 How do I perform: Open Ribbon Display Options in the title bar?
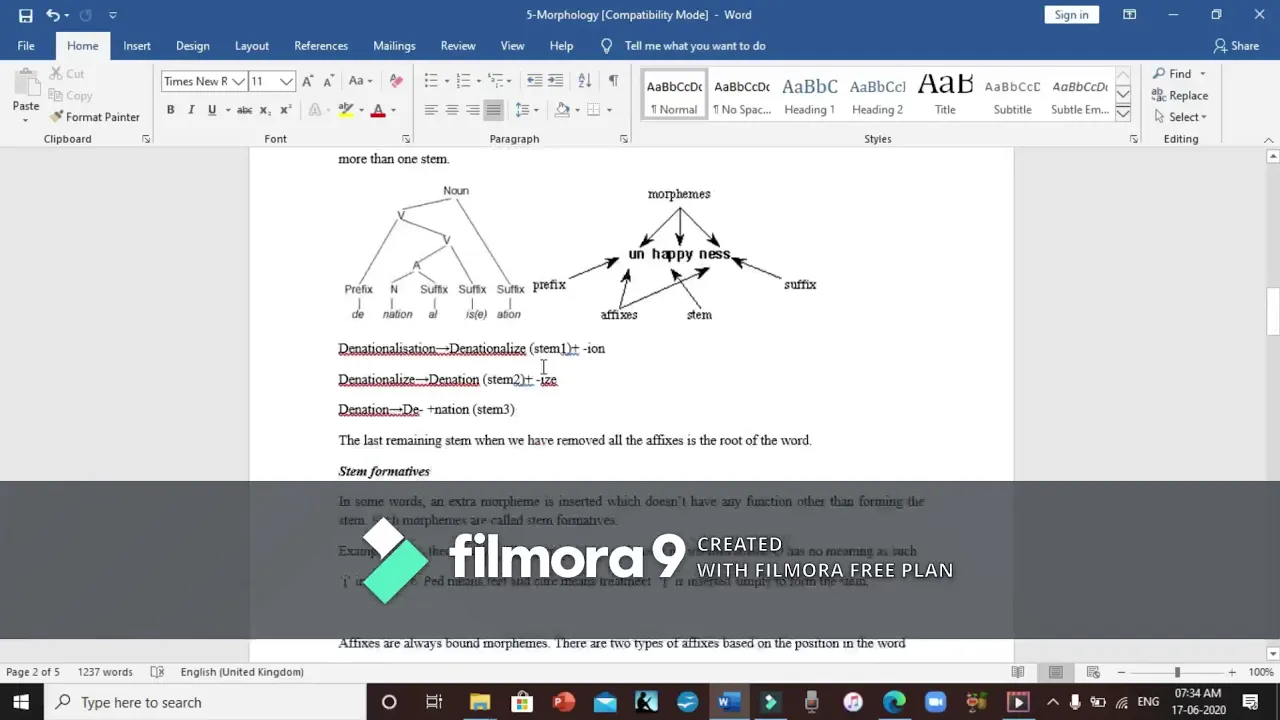click(x=1129, y=15)
